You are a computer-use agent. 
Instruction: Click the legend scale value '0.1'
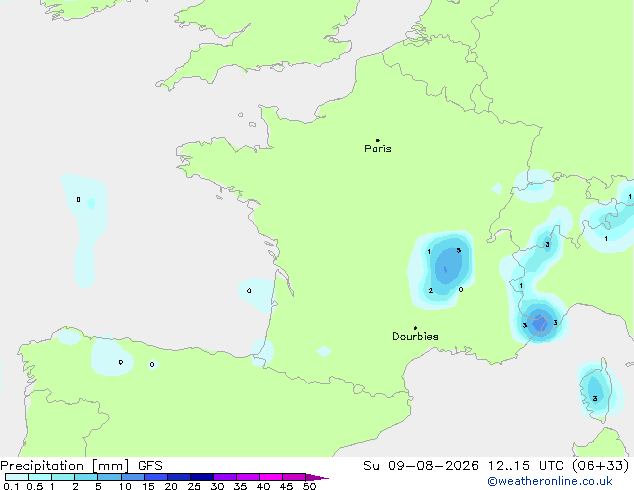tap(11, 486)
